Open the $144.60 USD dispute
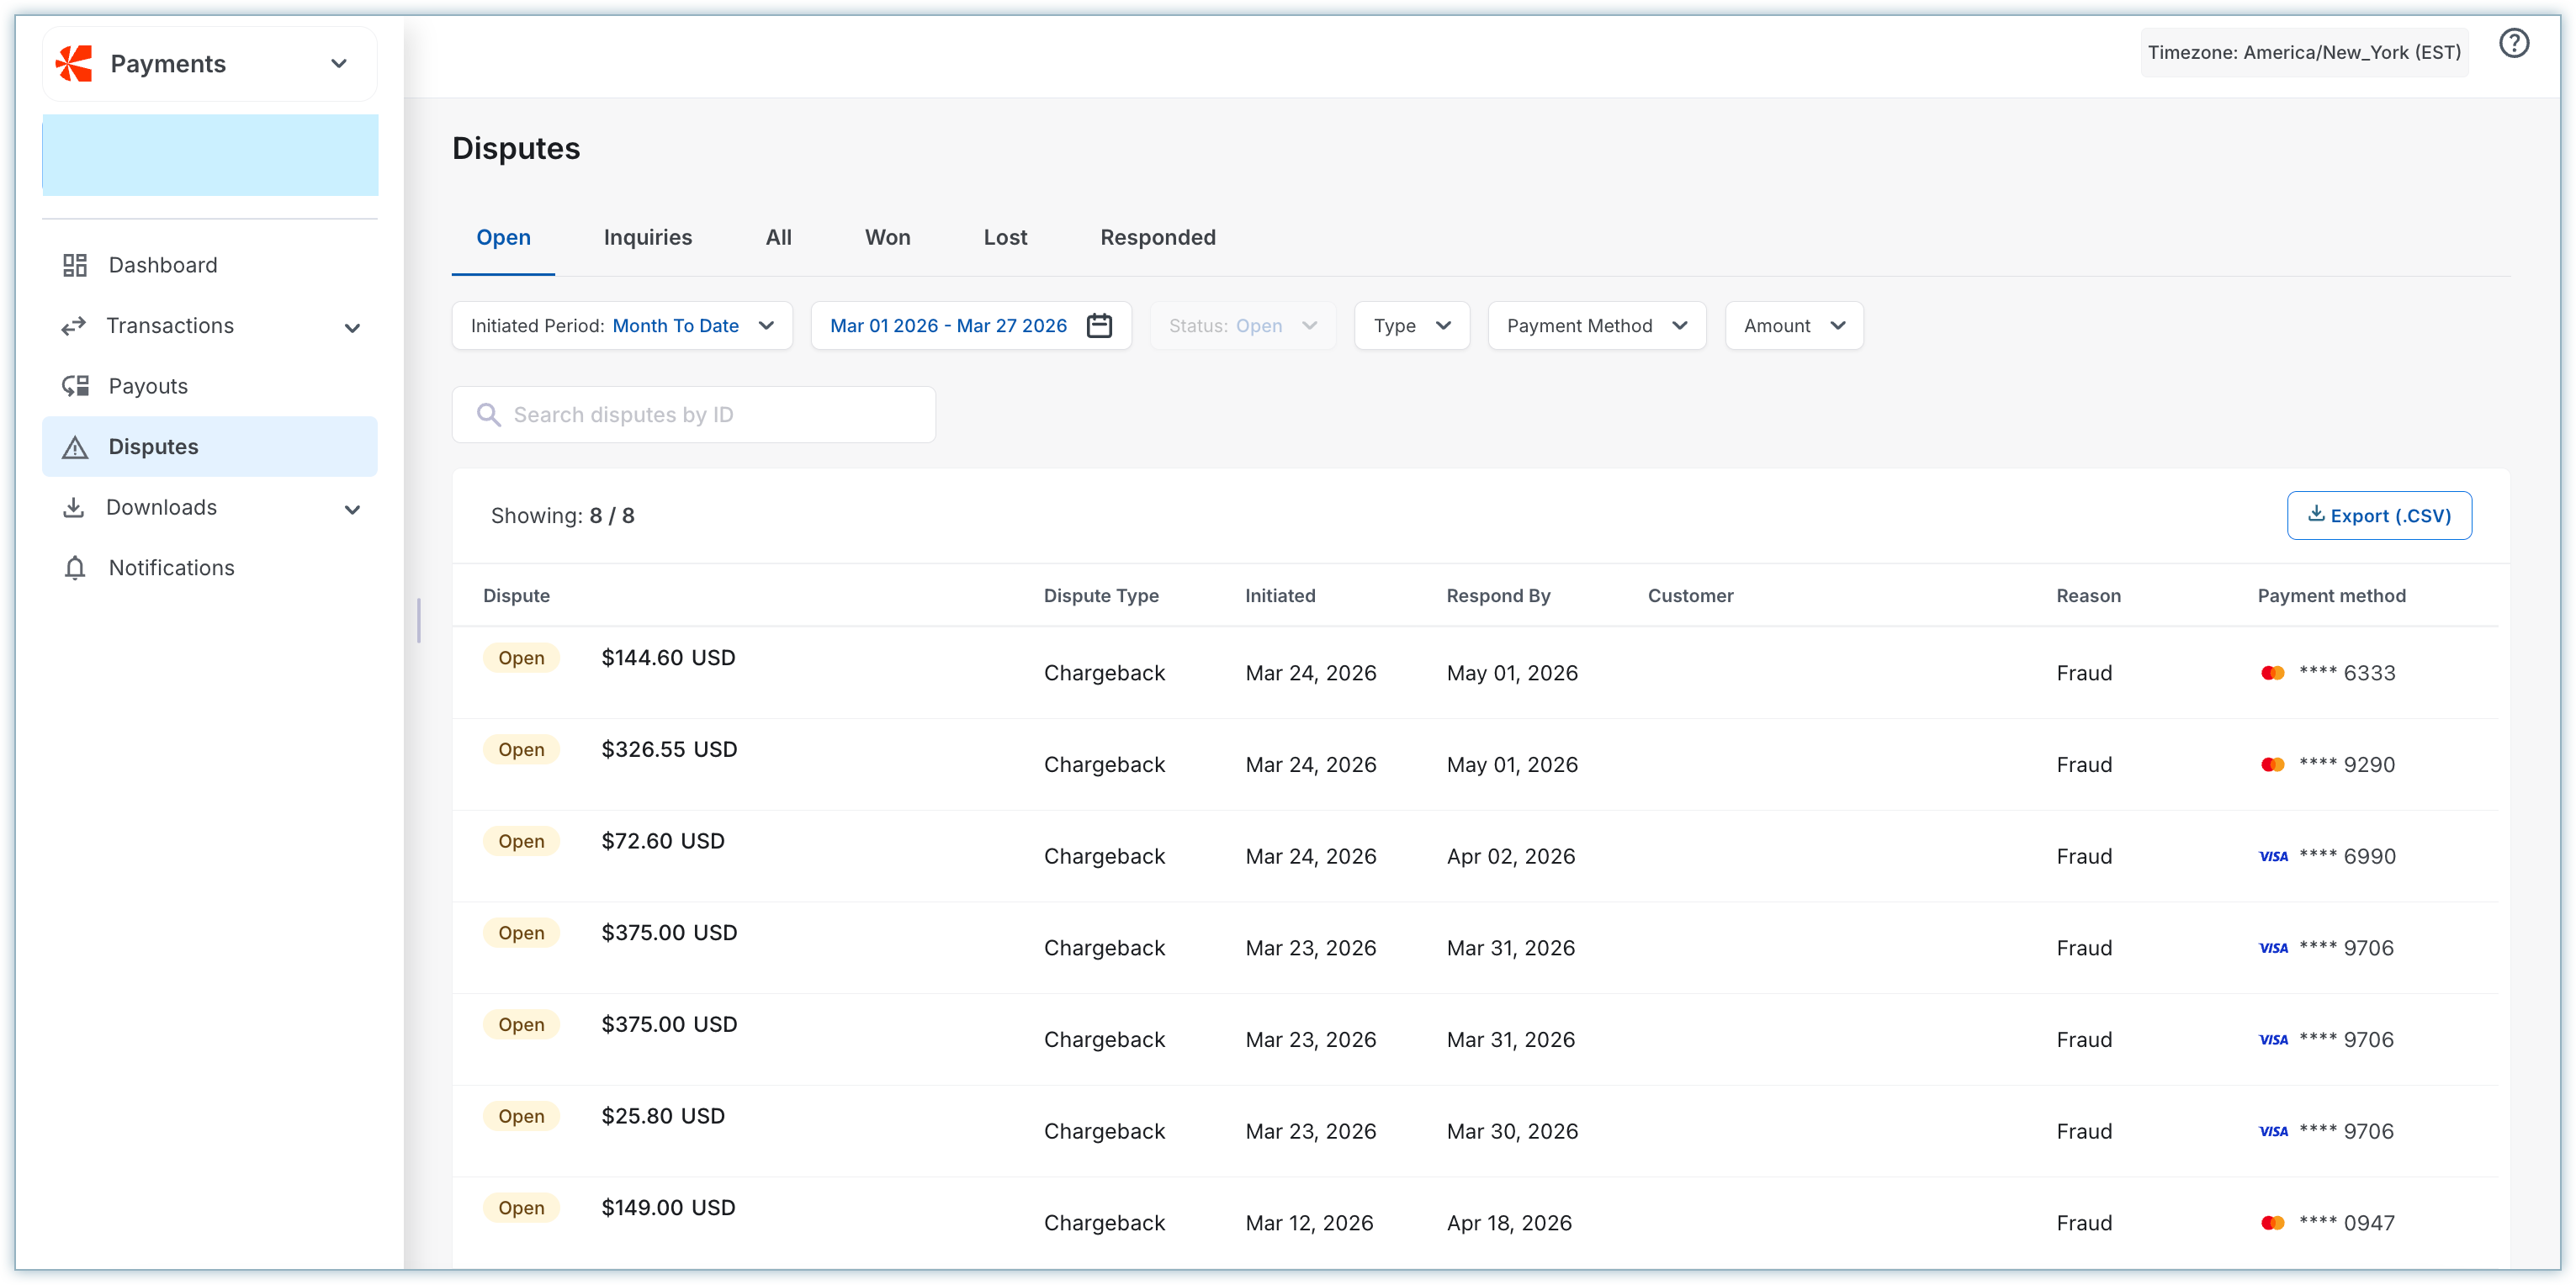Viewport: 2576px width, 1285px height. tap(668, 658)
